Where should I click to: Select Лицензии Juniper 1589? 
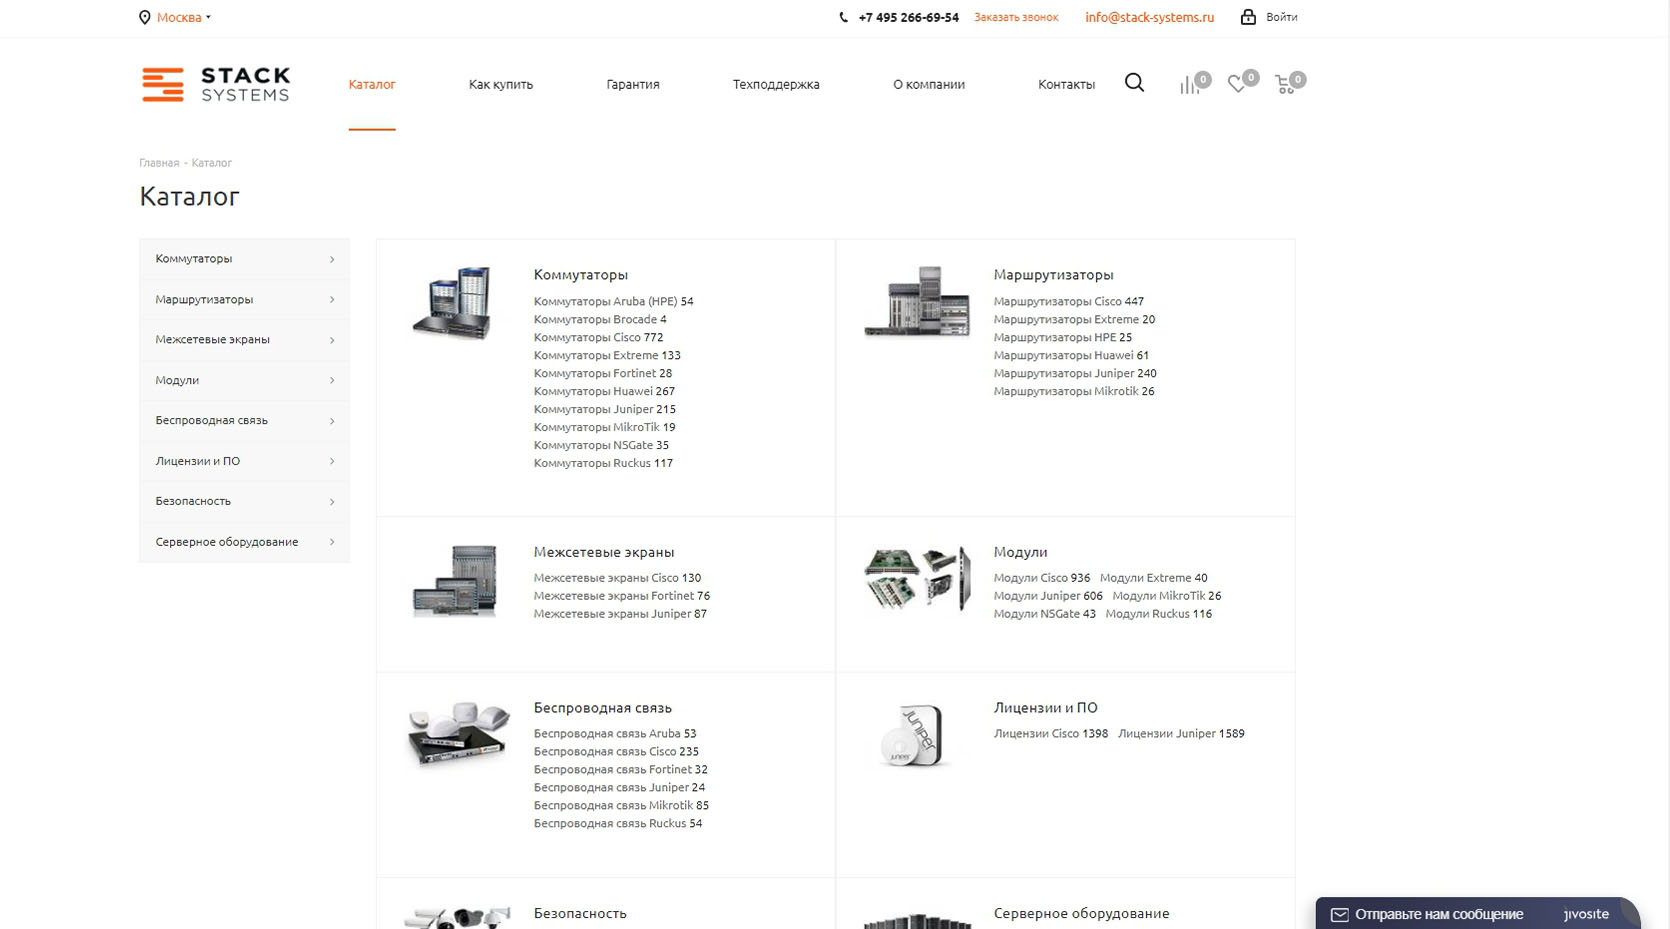(x=1181, y=733)
